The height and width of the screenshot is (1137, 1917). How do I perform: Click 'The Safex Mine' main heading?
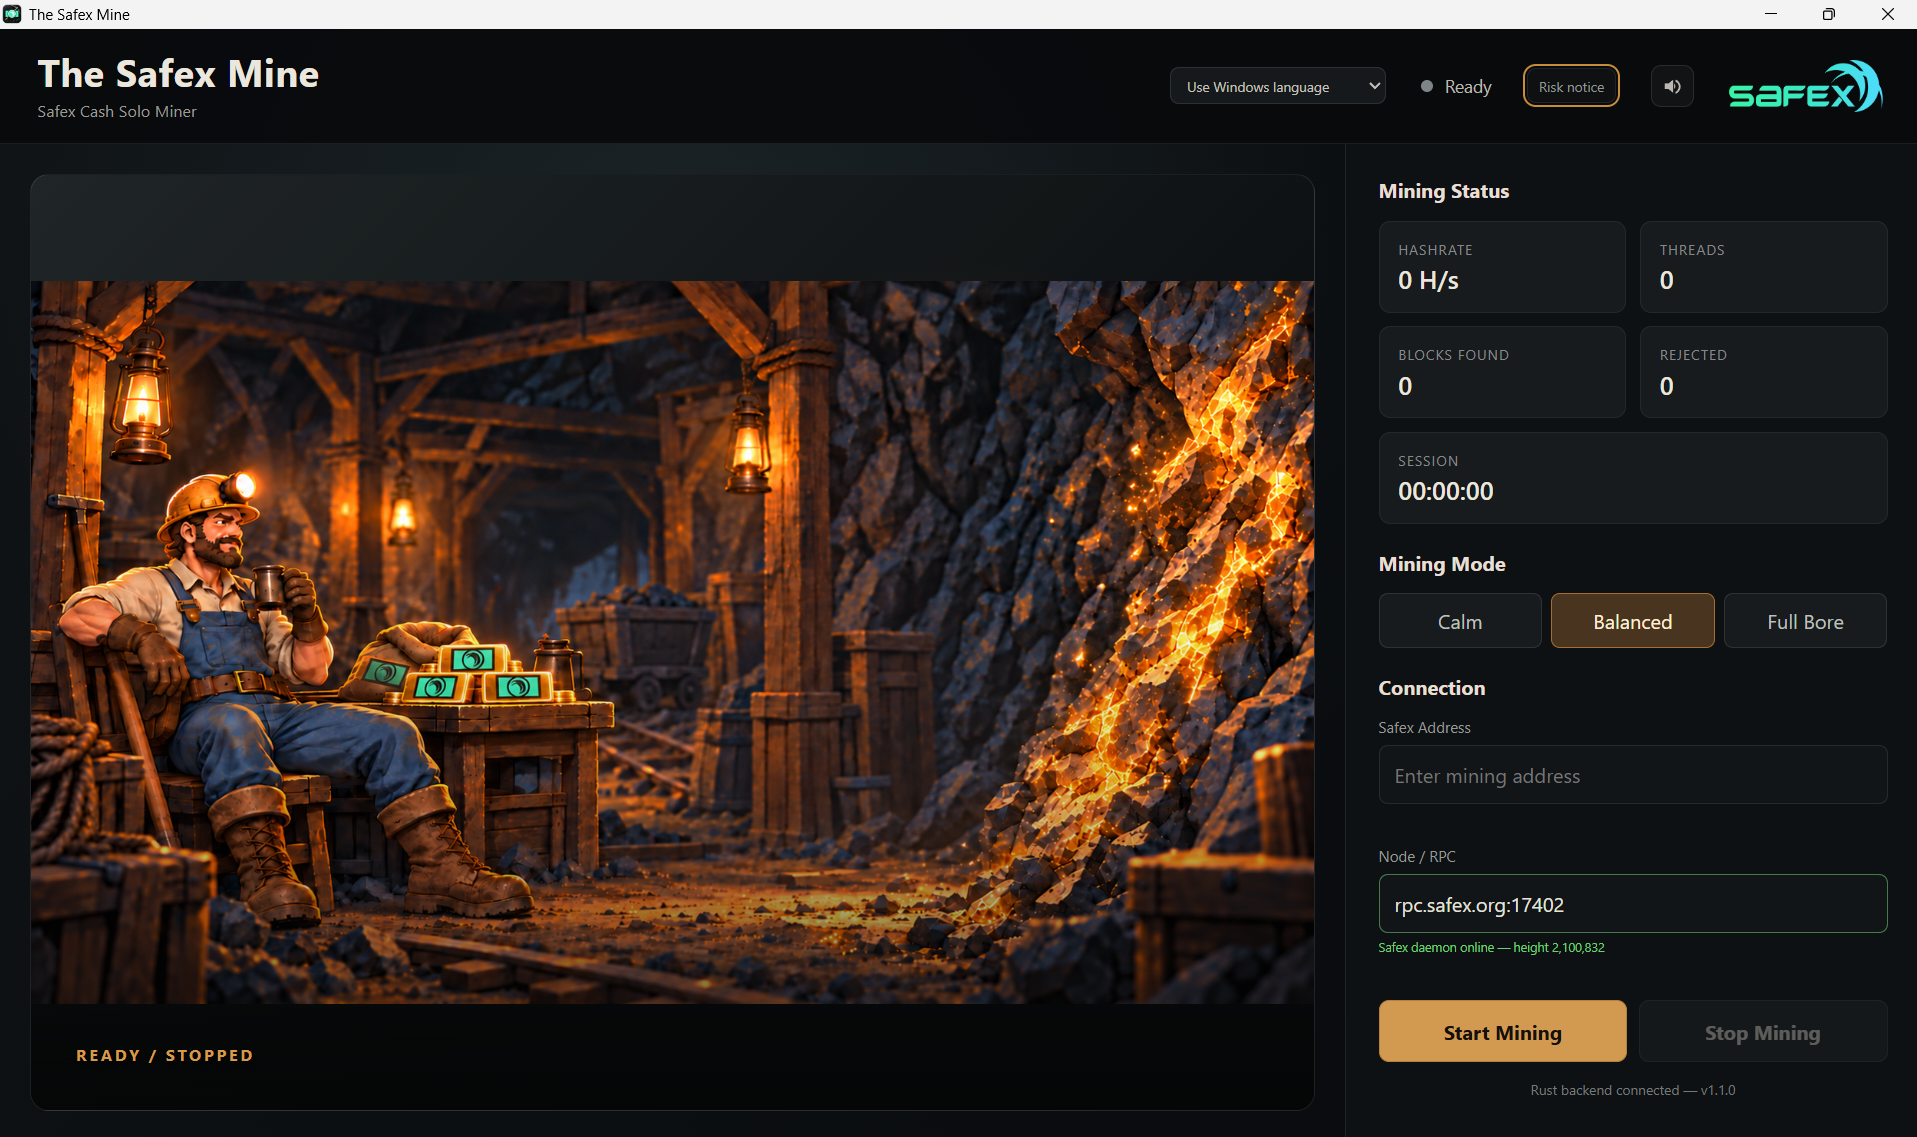[178, 74]
